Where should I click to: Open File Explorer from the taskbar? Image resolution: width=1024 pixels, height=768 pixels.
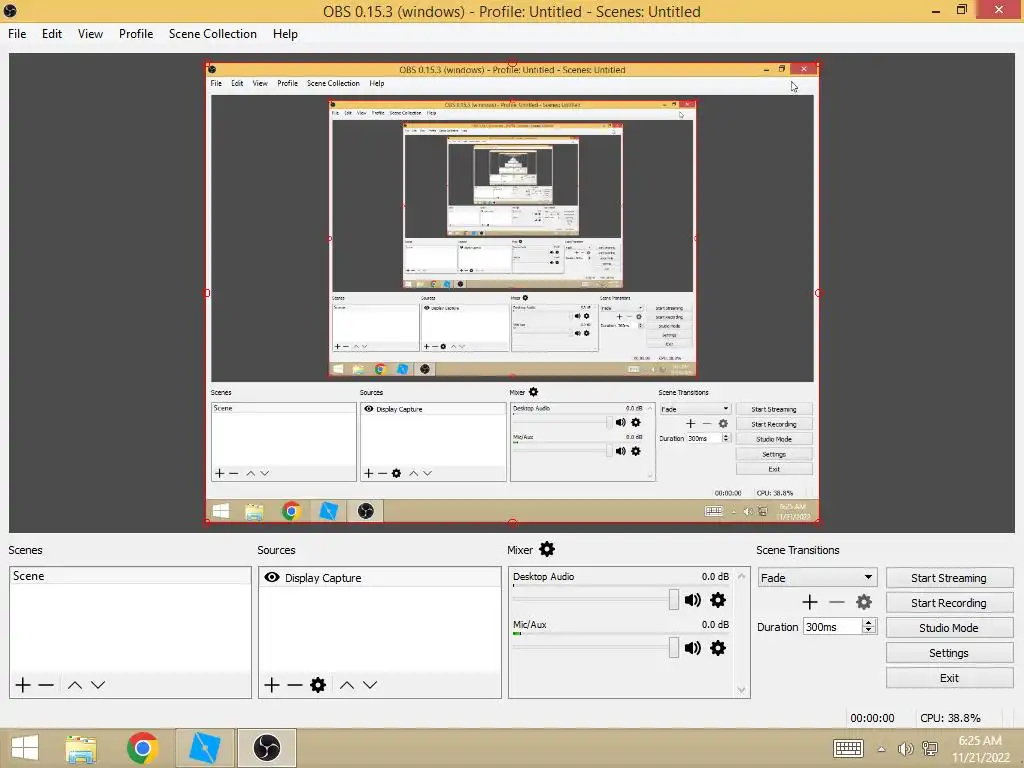click(x=81, y=748)
